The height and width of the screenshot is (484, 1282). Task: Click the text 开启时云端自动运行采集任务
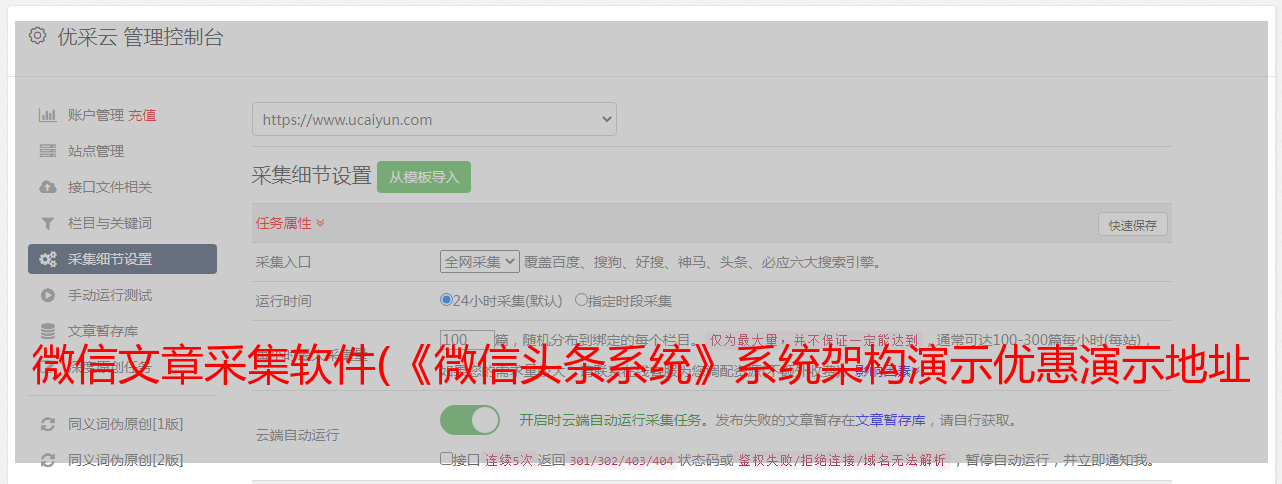point(609,420)
